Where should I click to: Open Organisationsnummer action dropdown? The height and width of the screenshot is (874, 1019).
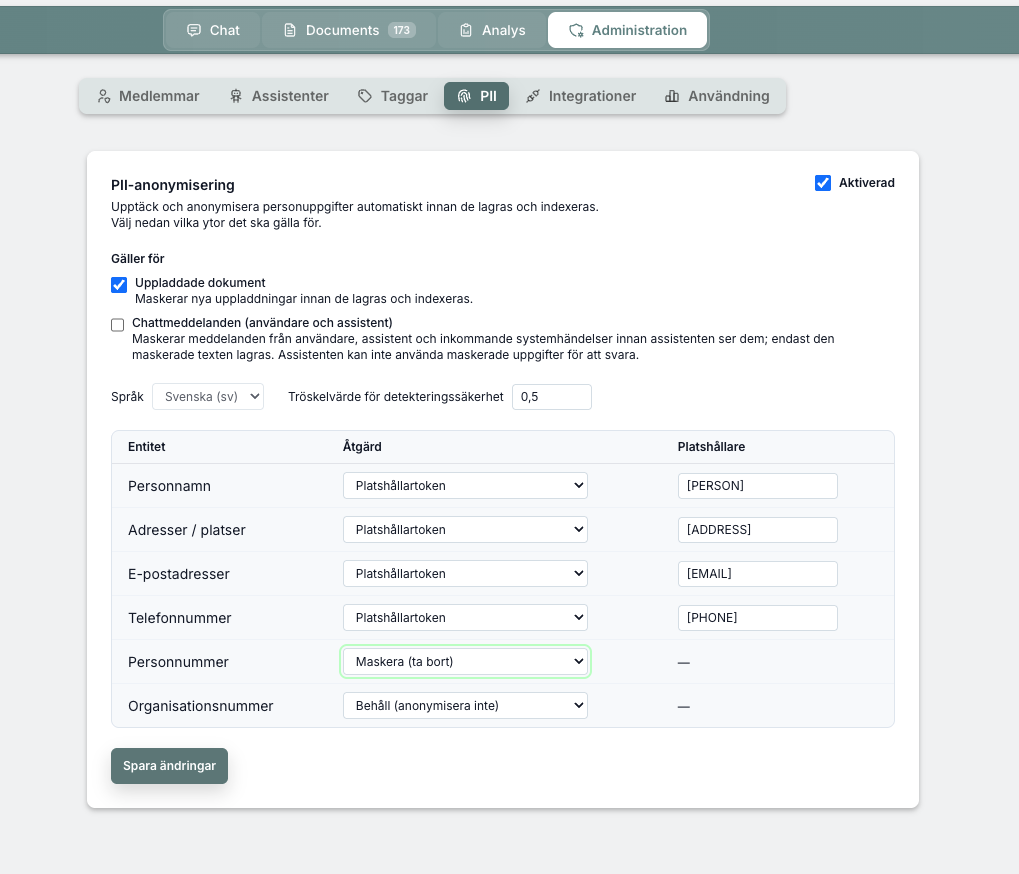point(465,706)
